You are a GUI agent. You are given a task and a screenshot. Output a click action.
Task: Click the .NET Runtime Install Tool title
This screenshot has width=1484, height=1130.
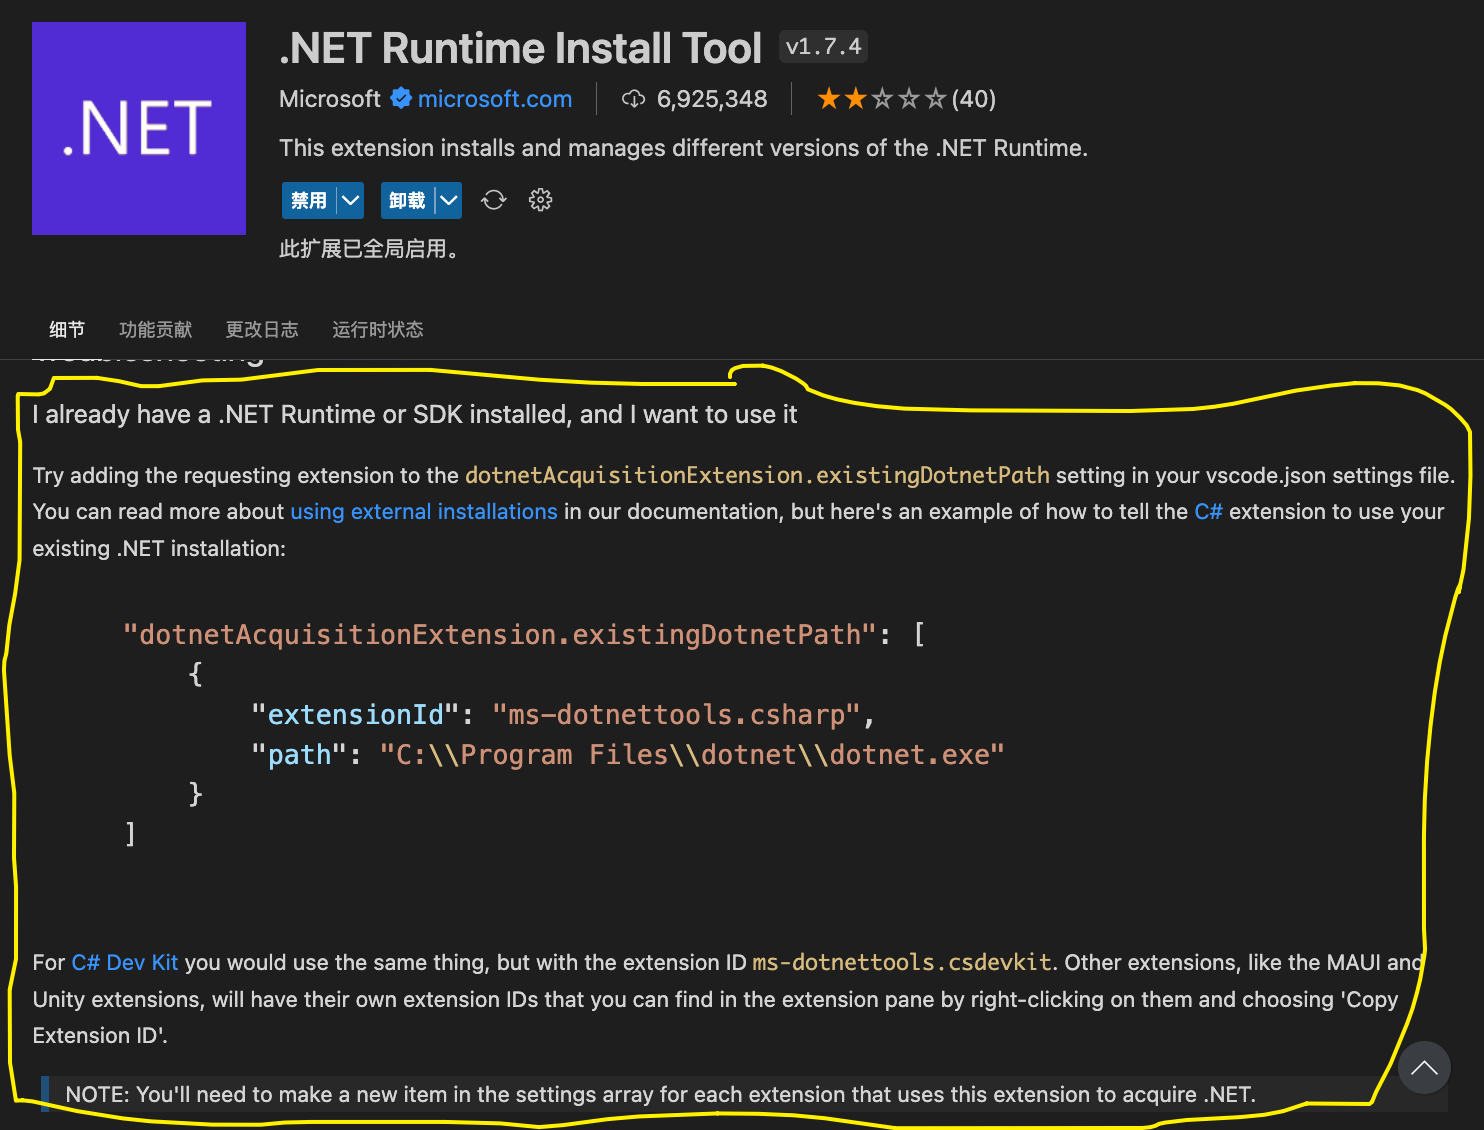tap(521, 48)
